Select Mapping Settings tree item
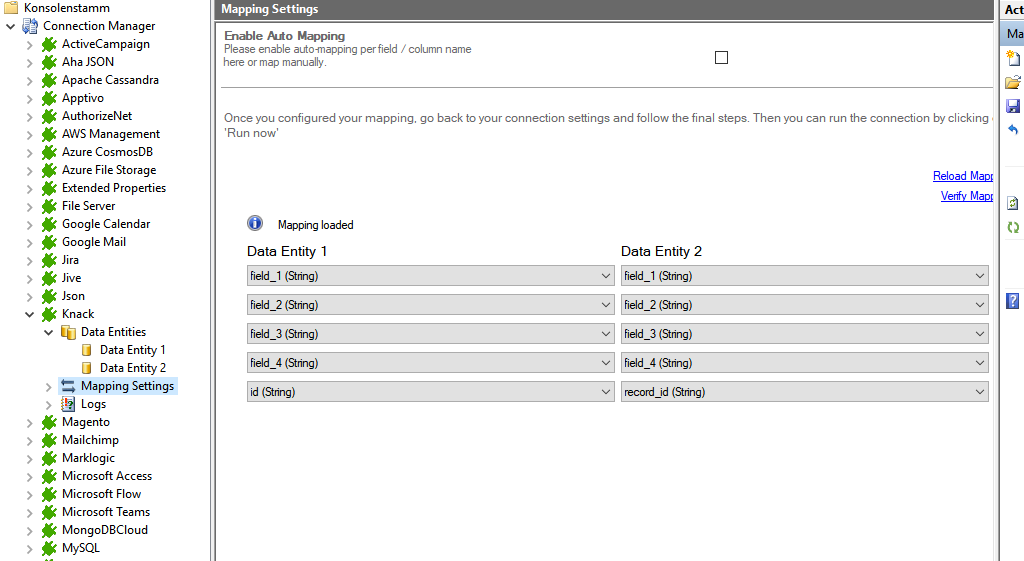 [127, 386]
